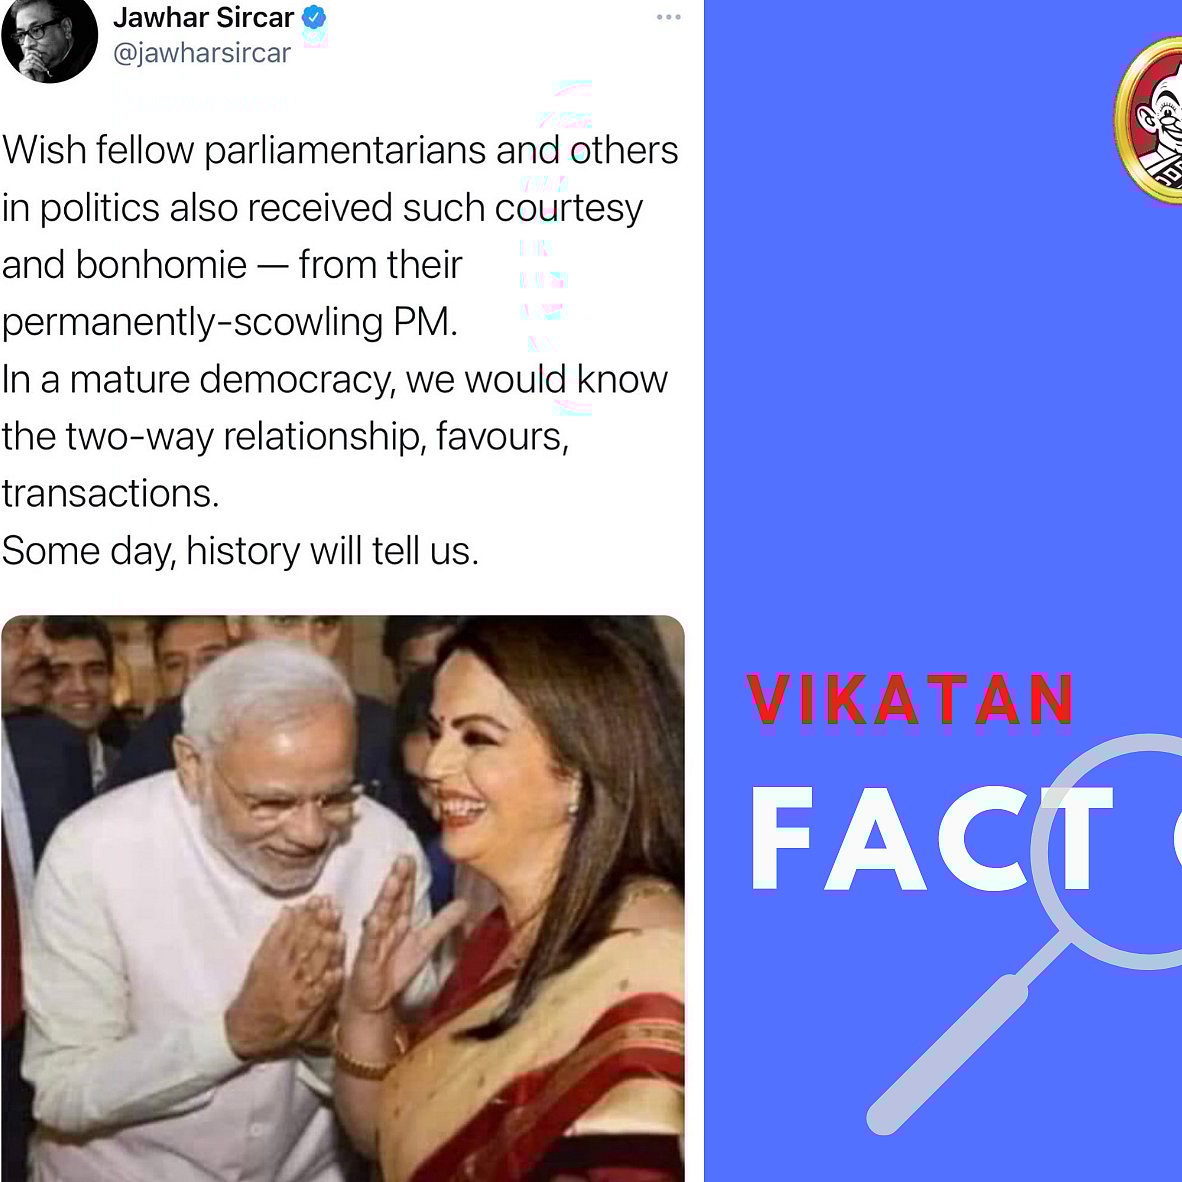Click the white FACT heading
Viewport: 1182px width, 1182px height.
[932, 838]
